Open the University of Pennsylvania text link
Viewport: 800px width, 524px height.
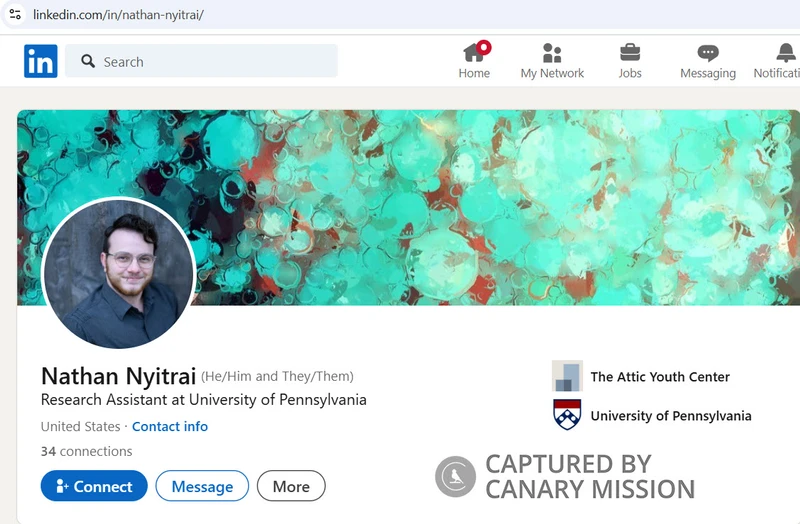(x=671, y=416)
